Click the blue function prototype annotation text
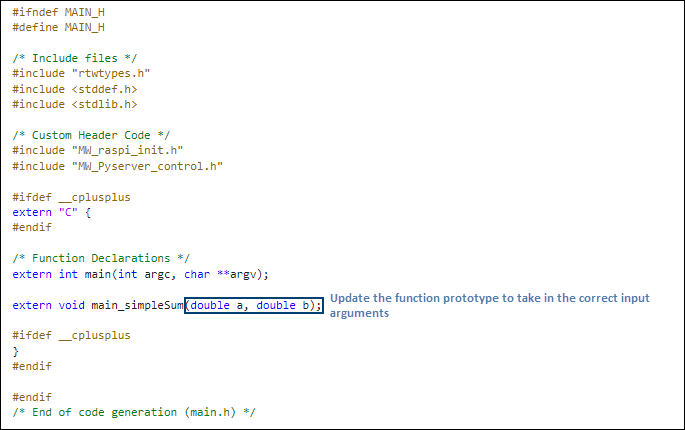This screenshot has width=685, height=430. click(x=488, y=306)
